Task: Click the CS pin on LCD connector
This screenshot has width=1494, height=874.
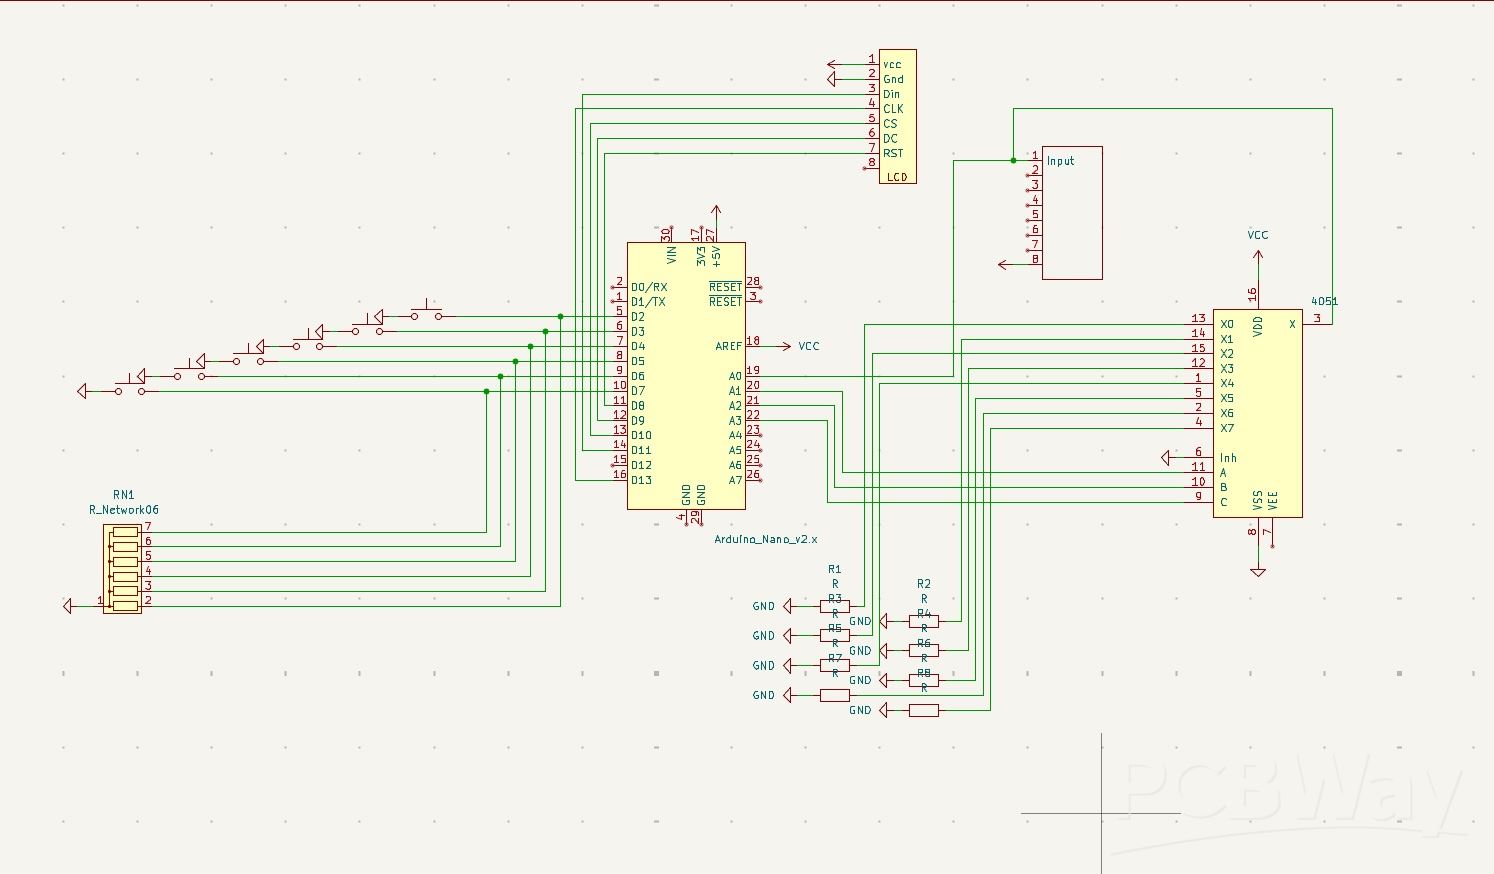Action: click(x=890, y=124)
